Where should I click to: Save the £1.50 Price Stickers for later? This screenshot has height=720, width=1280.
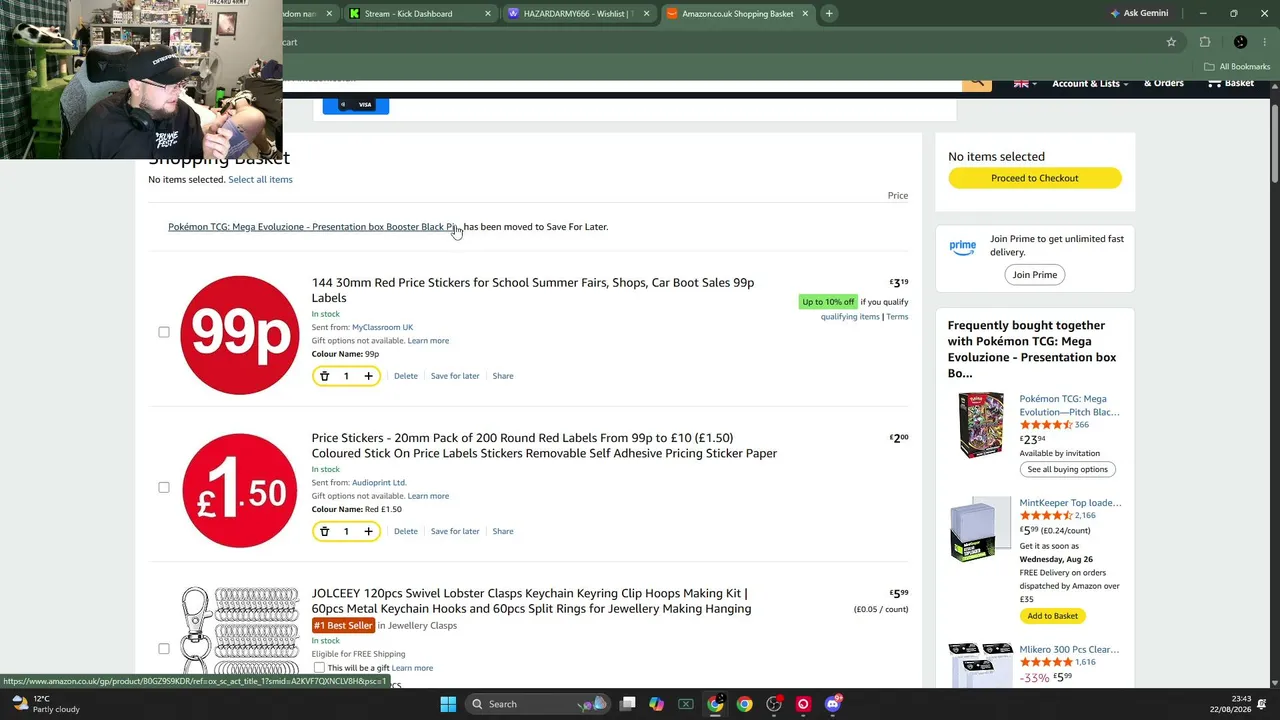pyautogui.click(x=455, y=531)
